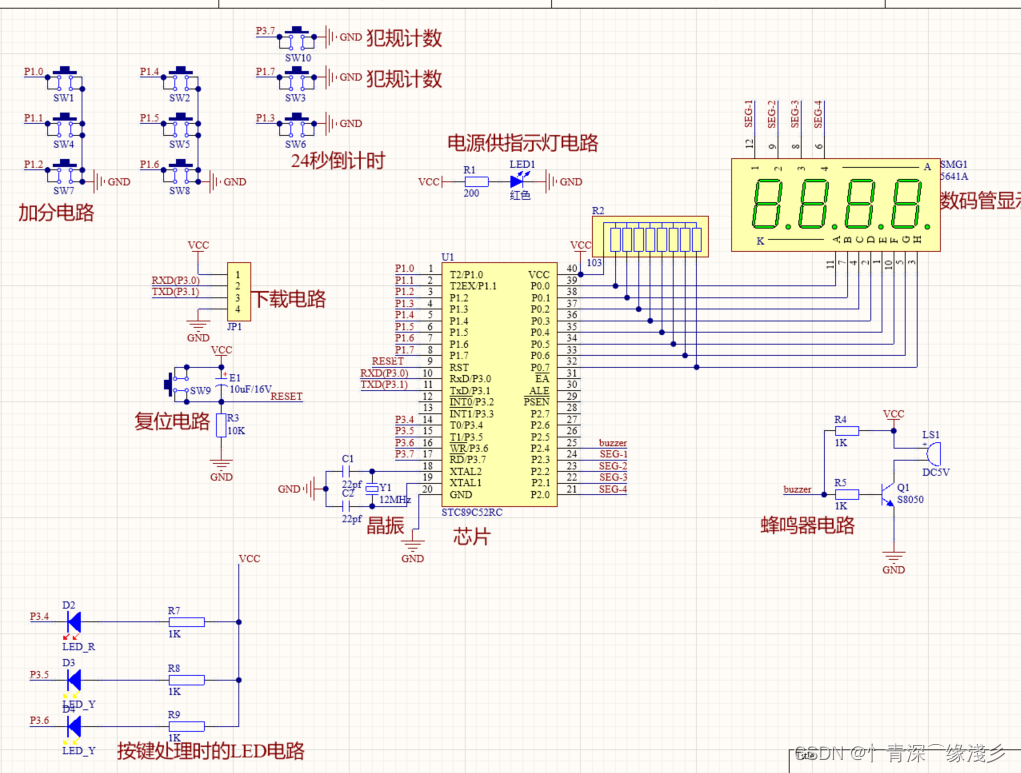Viewport: 1021px width, 773px height.
Task: Select capacitor C1 symbol
Action: (347, 471)
